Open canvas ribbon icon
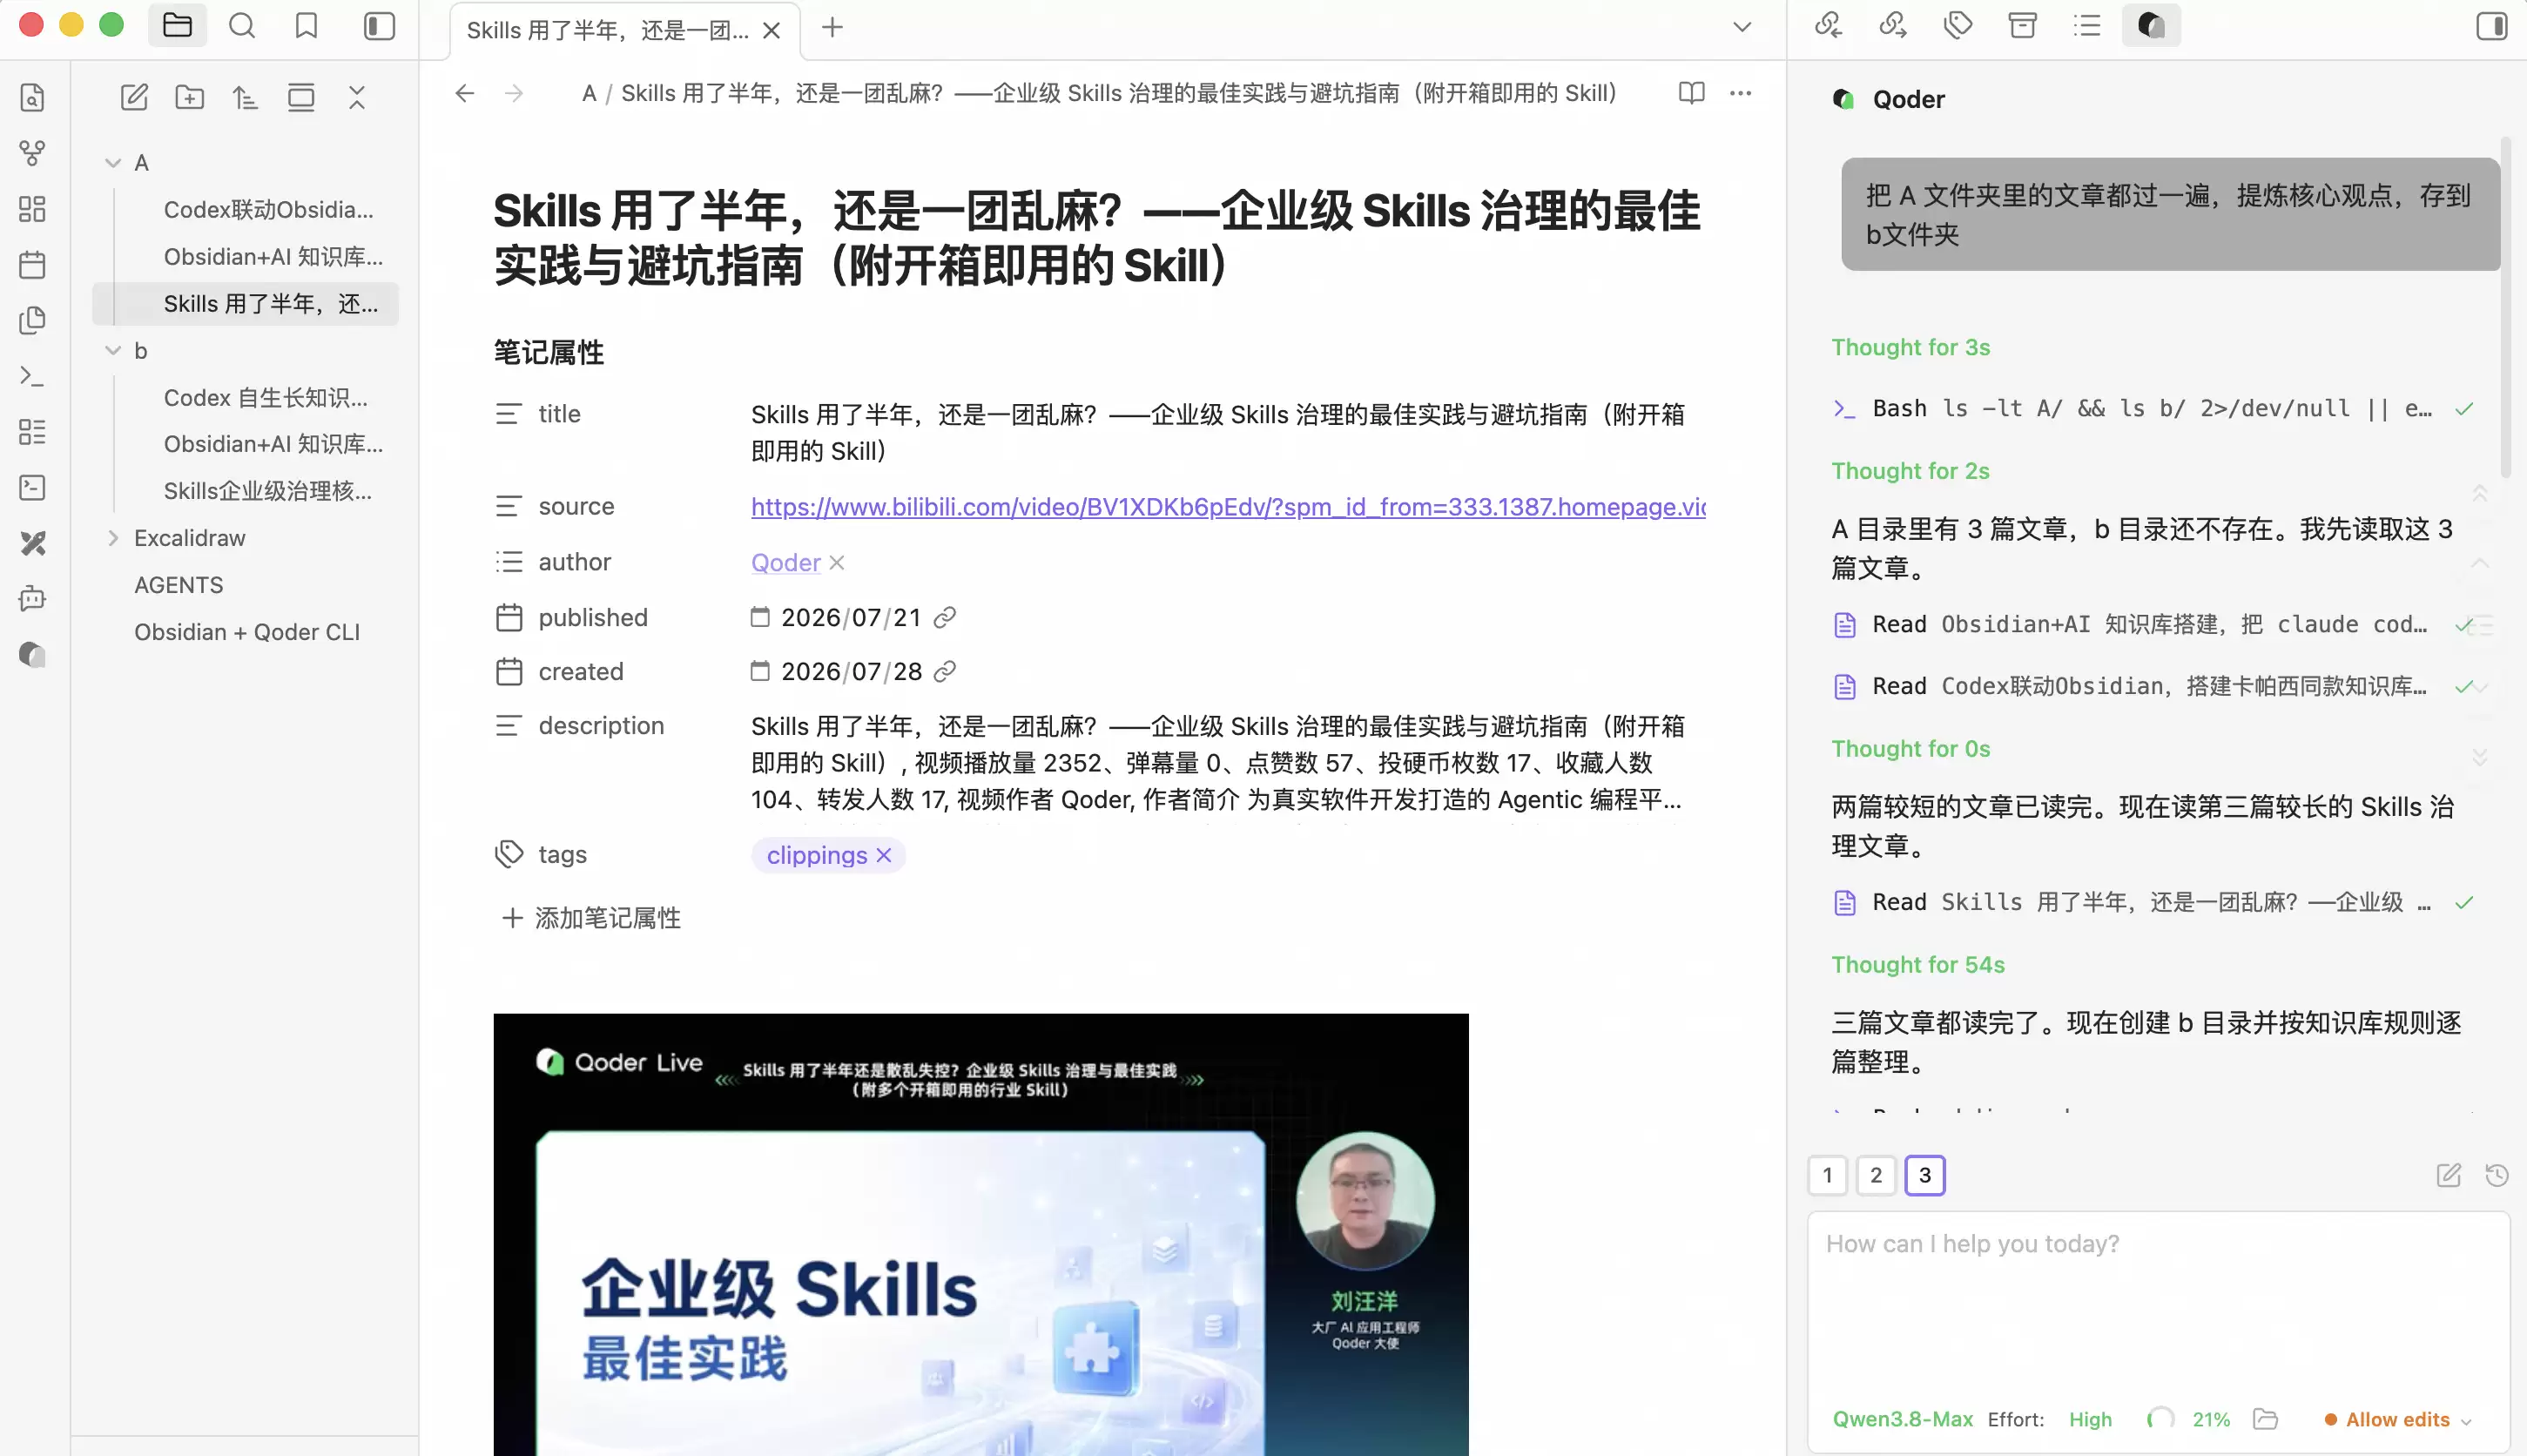 point(32,209)
